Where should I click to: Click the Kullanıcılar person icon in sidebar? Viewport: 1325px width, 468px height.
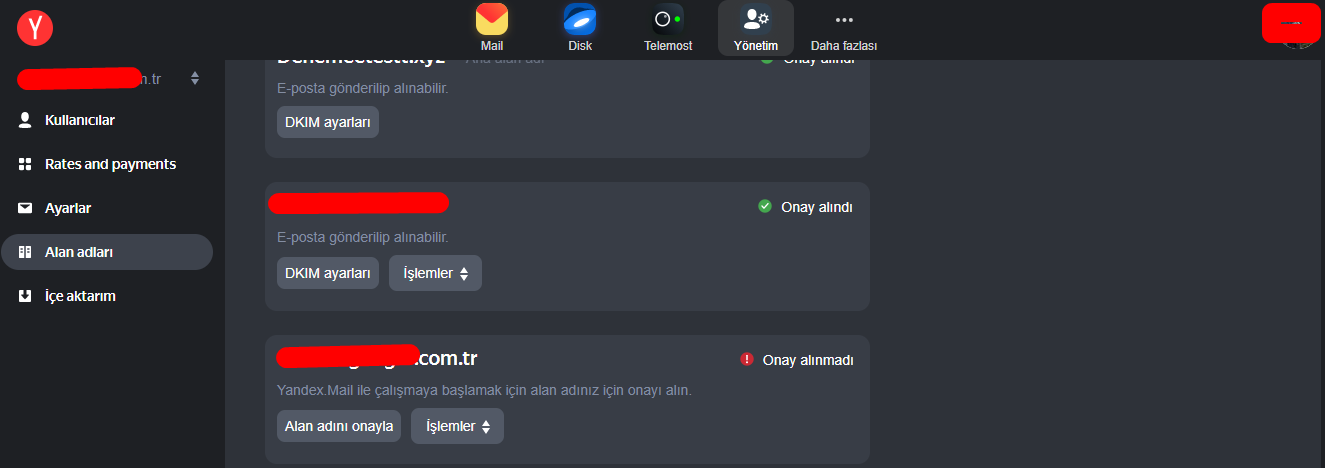[25, 120]
